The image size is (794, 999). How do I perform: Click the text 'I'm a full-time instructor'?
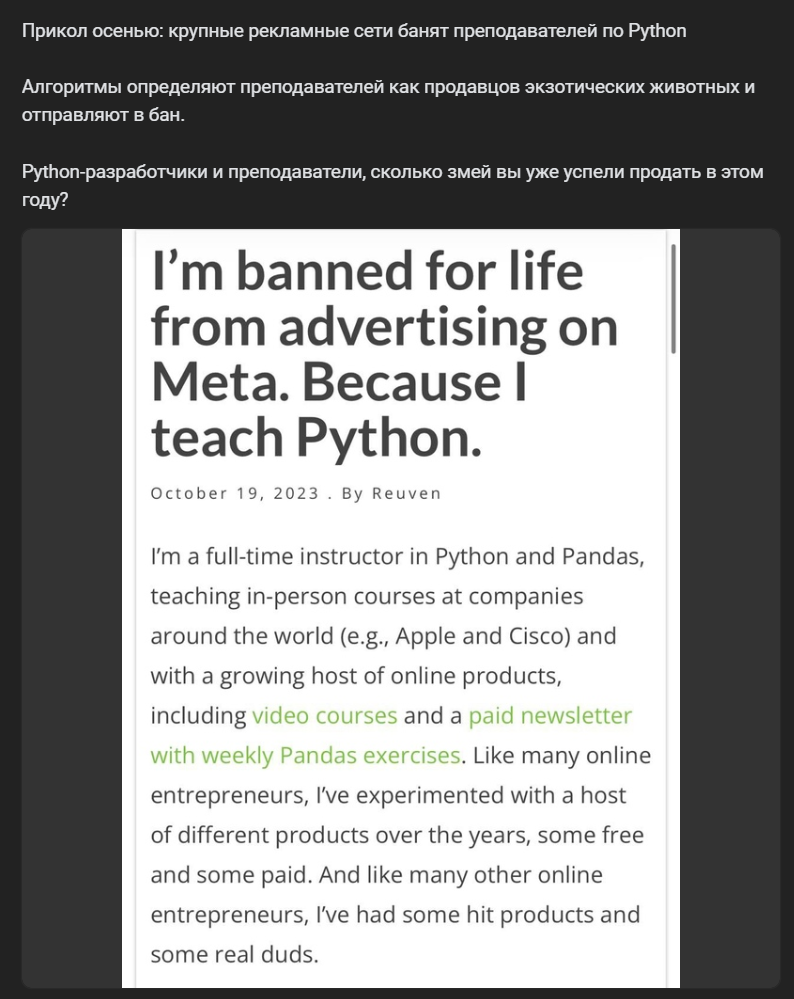[276, 557]
